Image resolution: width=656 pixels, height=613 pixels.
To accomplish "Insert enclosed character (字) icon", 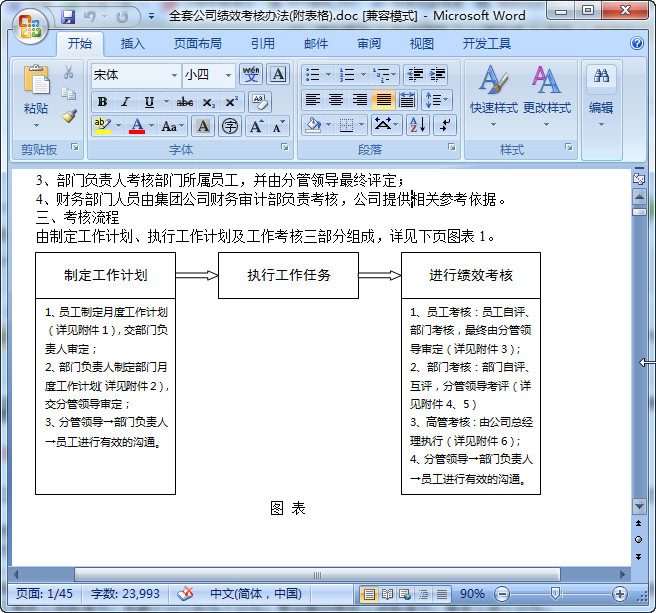I will coord(230,126).
